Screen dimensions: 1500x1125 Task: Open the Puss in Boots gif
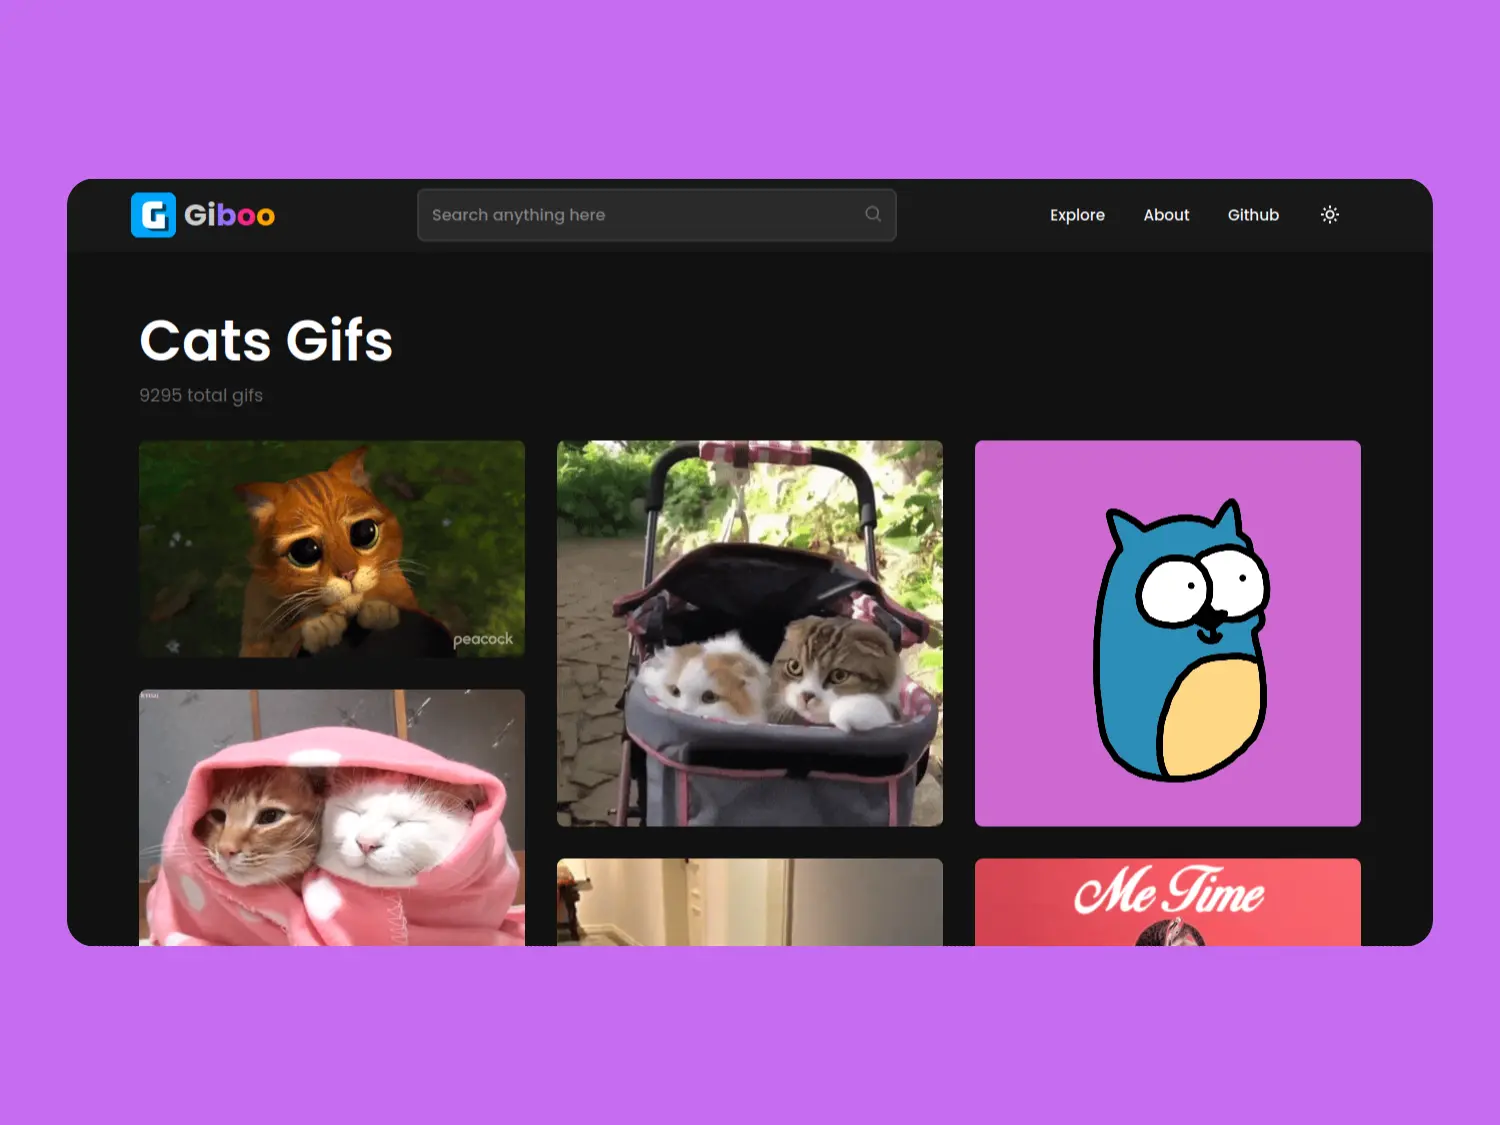[331, 548]
